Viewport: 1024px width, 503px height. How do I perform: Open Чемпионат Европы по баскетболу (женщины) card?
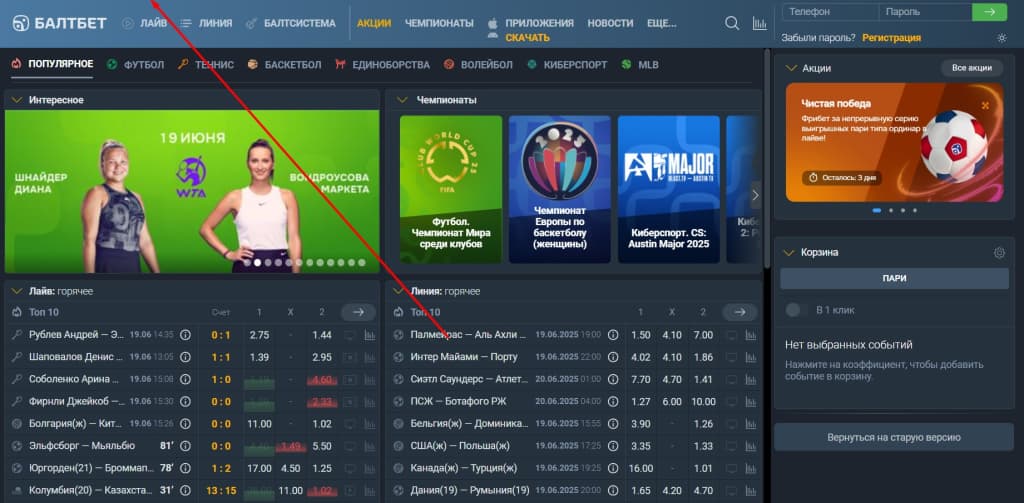[560, 189]
